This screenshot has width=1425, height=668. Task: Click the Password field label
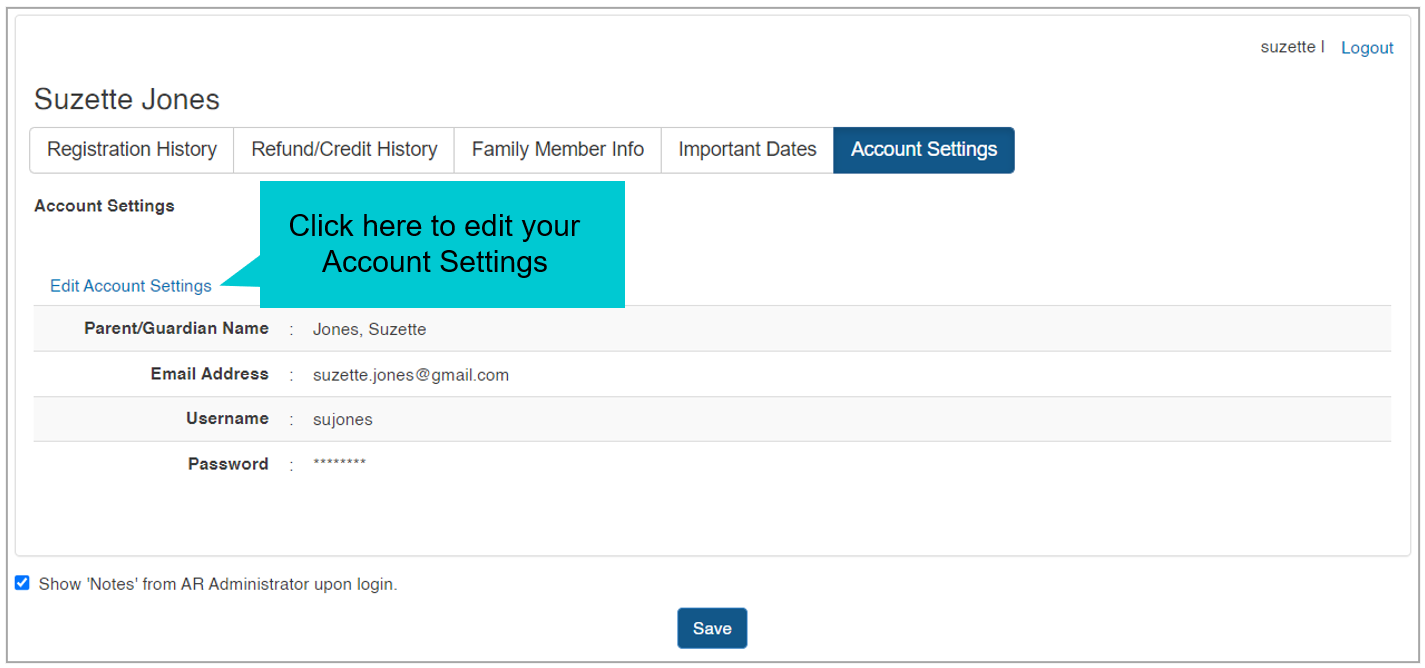pyautogui.click(x=228, y=464)
